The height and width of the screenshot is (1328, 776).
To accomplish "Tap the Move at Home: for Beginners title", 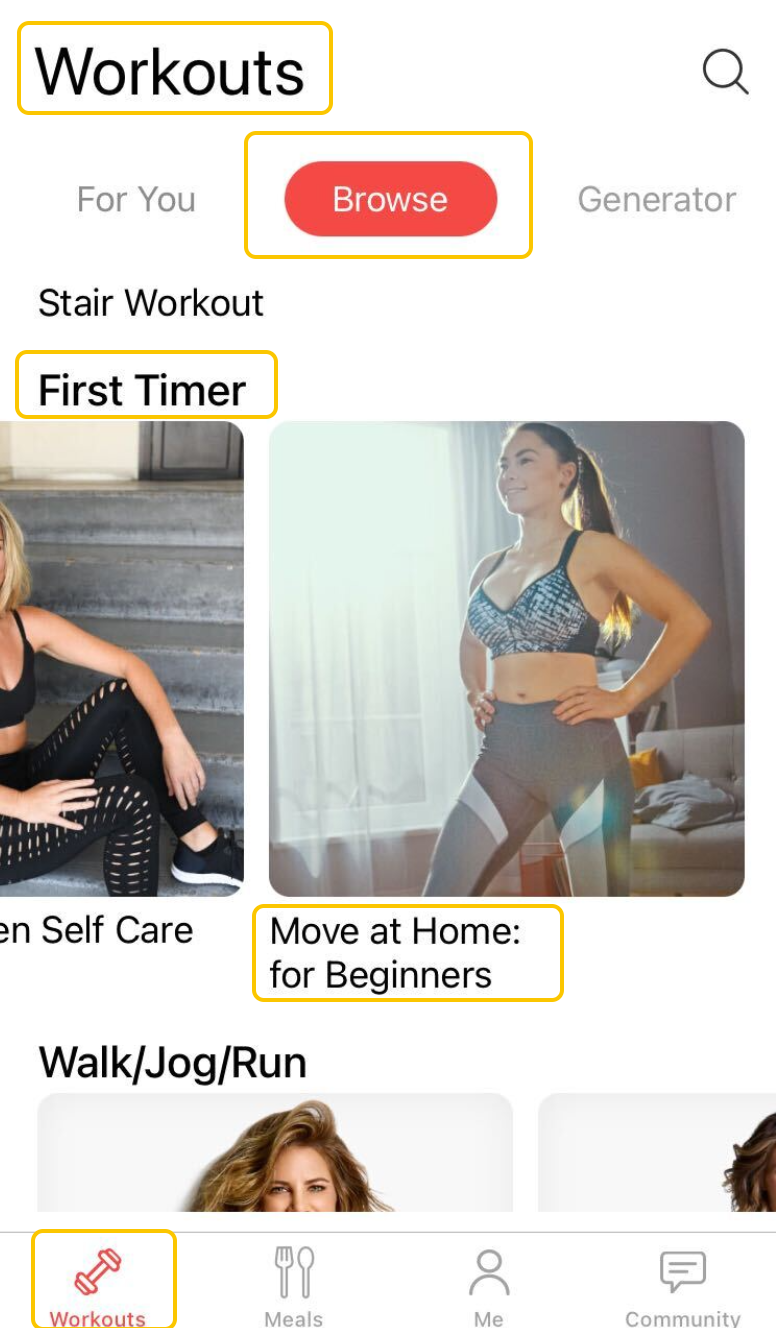I will pyautogui.click(x=395, y=953).
